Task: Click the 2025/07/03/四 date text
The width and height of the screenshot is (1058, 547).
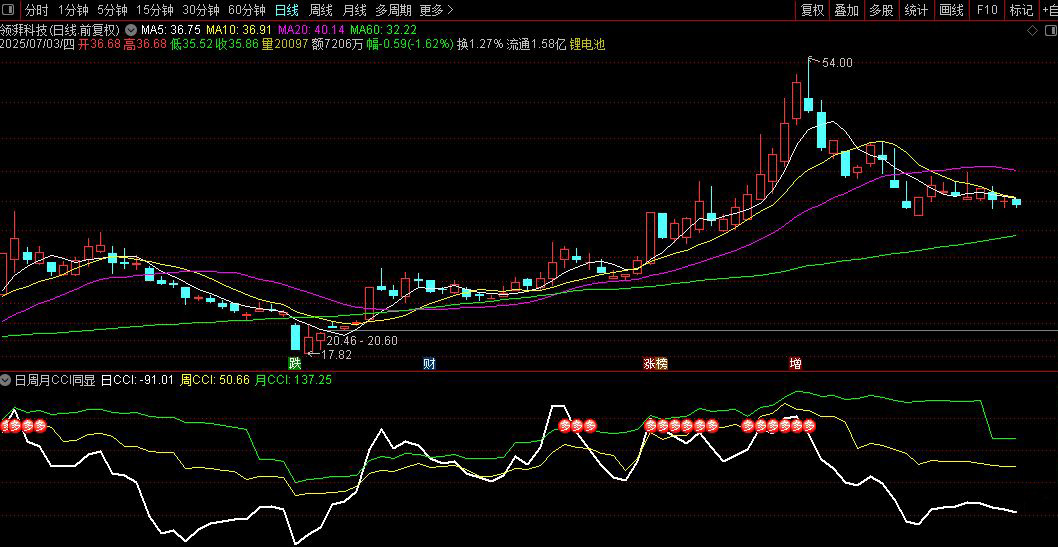Action: click(x=38, y=45)
